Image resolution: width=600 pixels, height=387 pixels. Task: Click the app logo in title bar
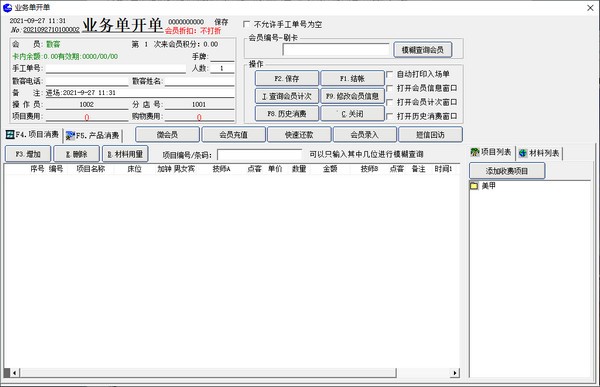7,7
